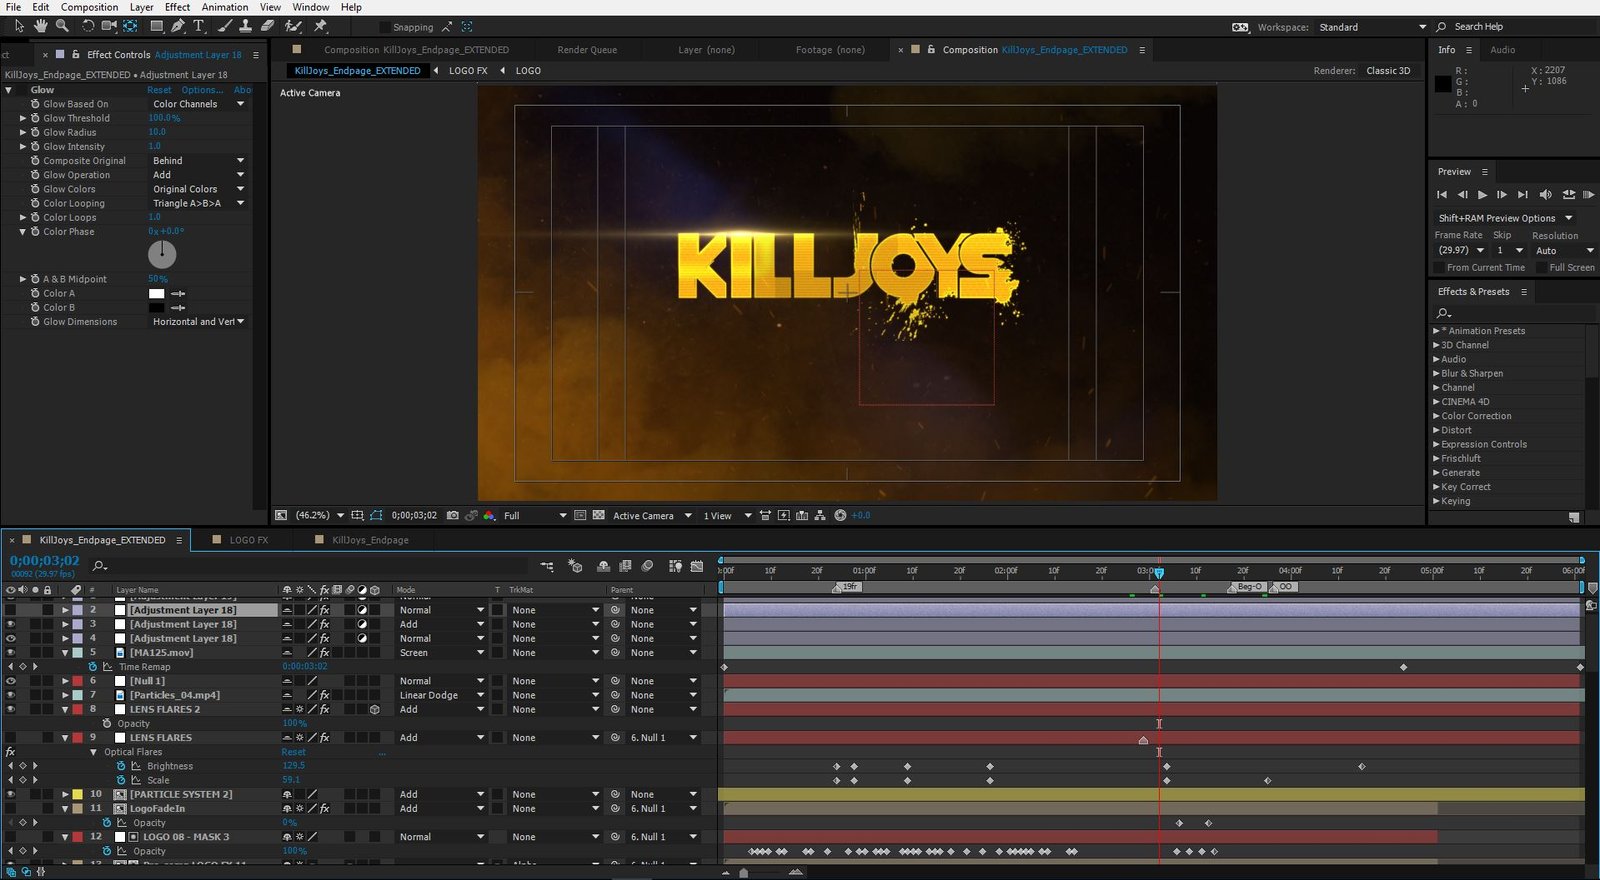Select the Clone Stamp tool

(245, 26)
